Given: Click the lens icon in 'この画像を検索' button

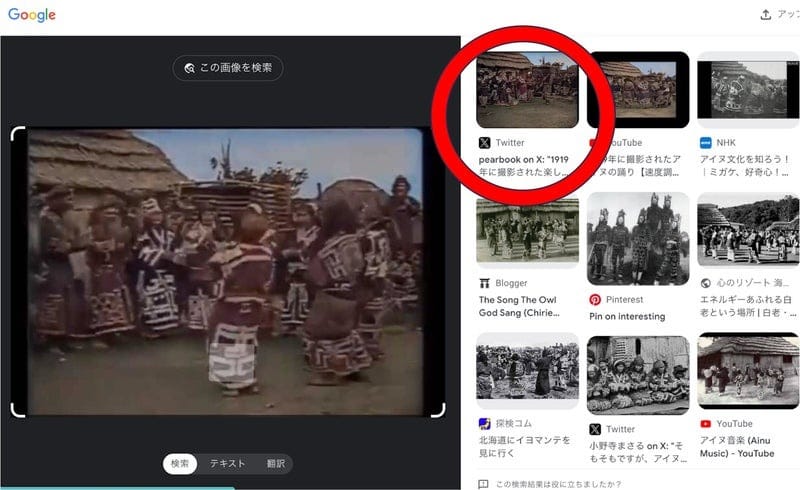Looking at the screenshot, I should (x=189, y=68).
